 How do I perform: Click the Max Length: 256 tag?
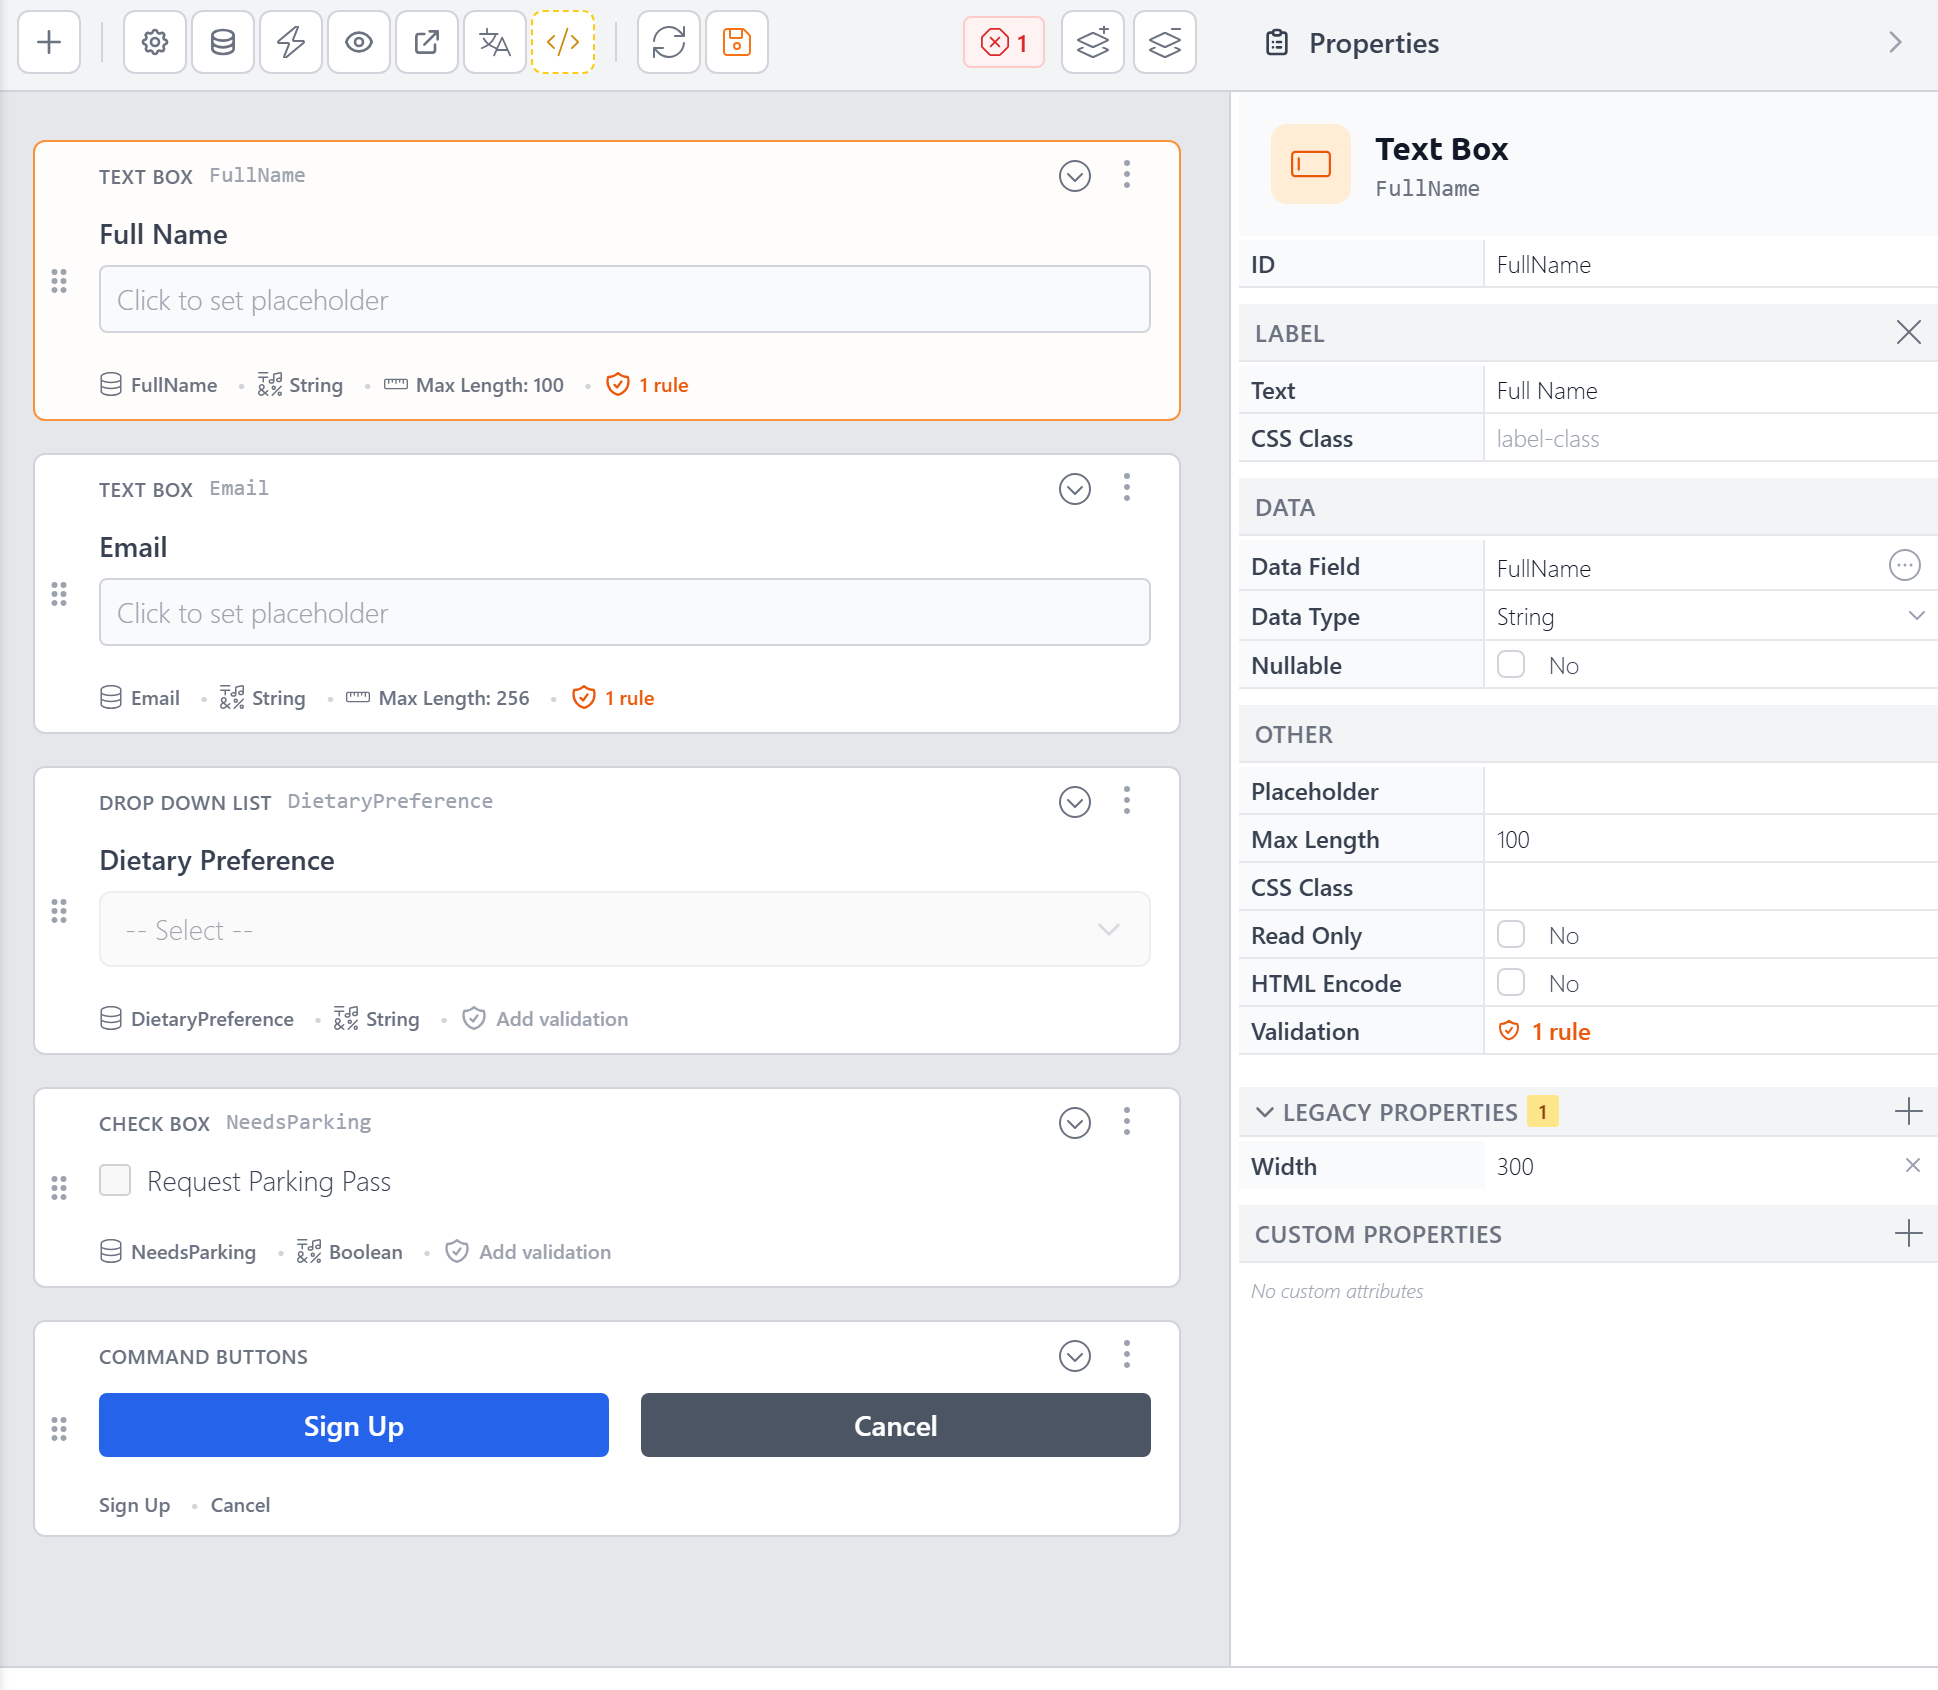[438, 698]
